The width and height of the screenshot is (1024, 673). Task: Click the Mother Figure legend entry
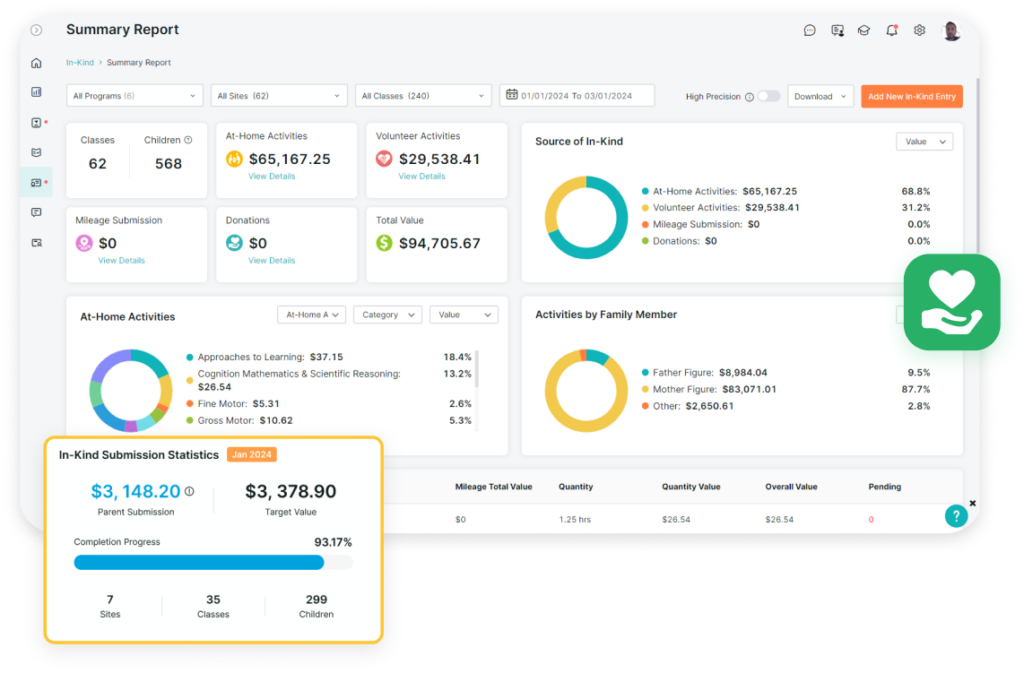(x=709, y=389)
